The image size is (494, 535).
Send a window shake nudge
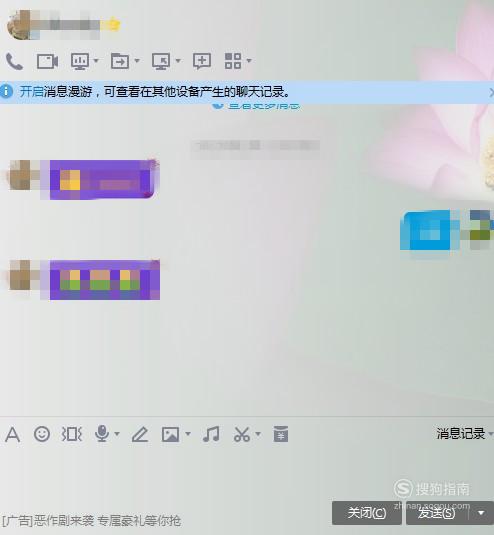72,434
